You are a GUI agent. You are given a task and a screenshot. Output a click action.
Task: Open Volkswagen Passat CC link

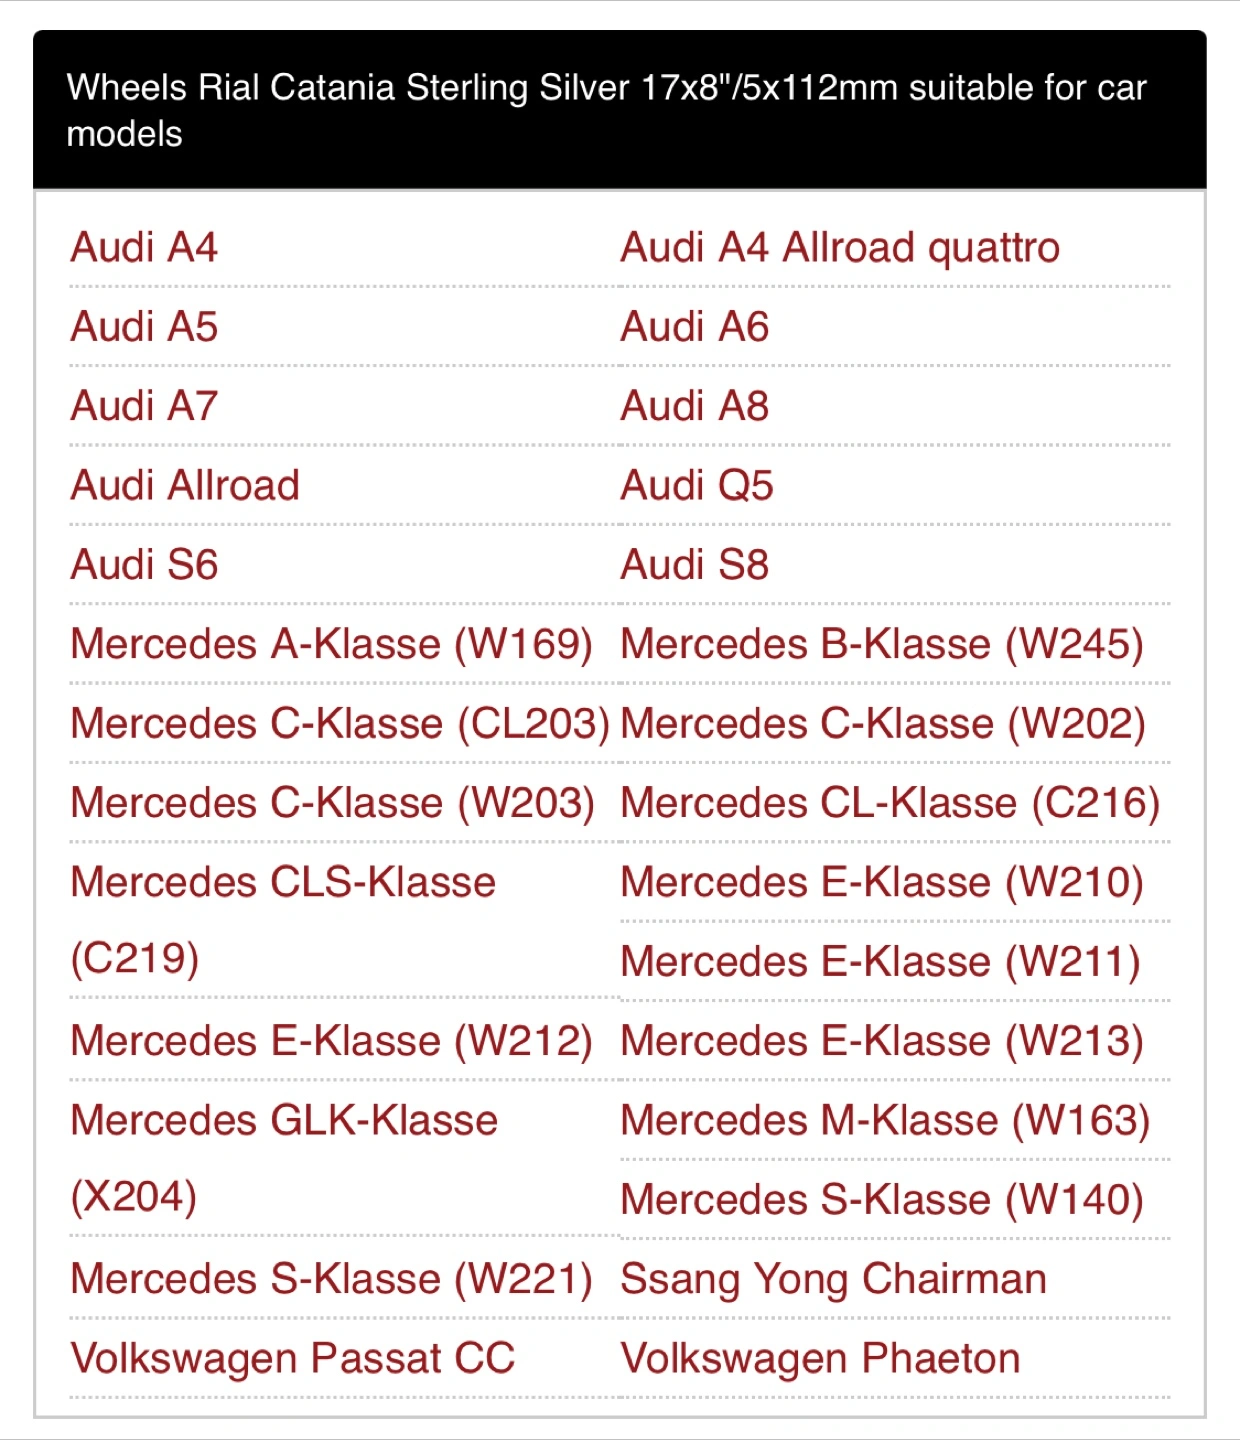pyautogui.click(x=293, y=1358)
